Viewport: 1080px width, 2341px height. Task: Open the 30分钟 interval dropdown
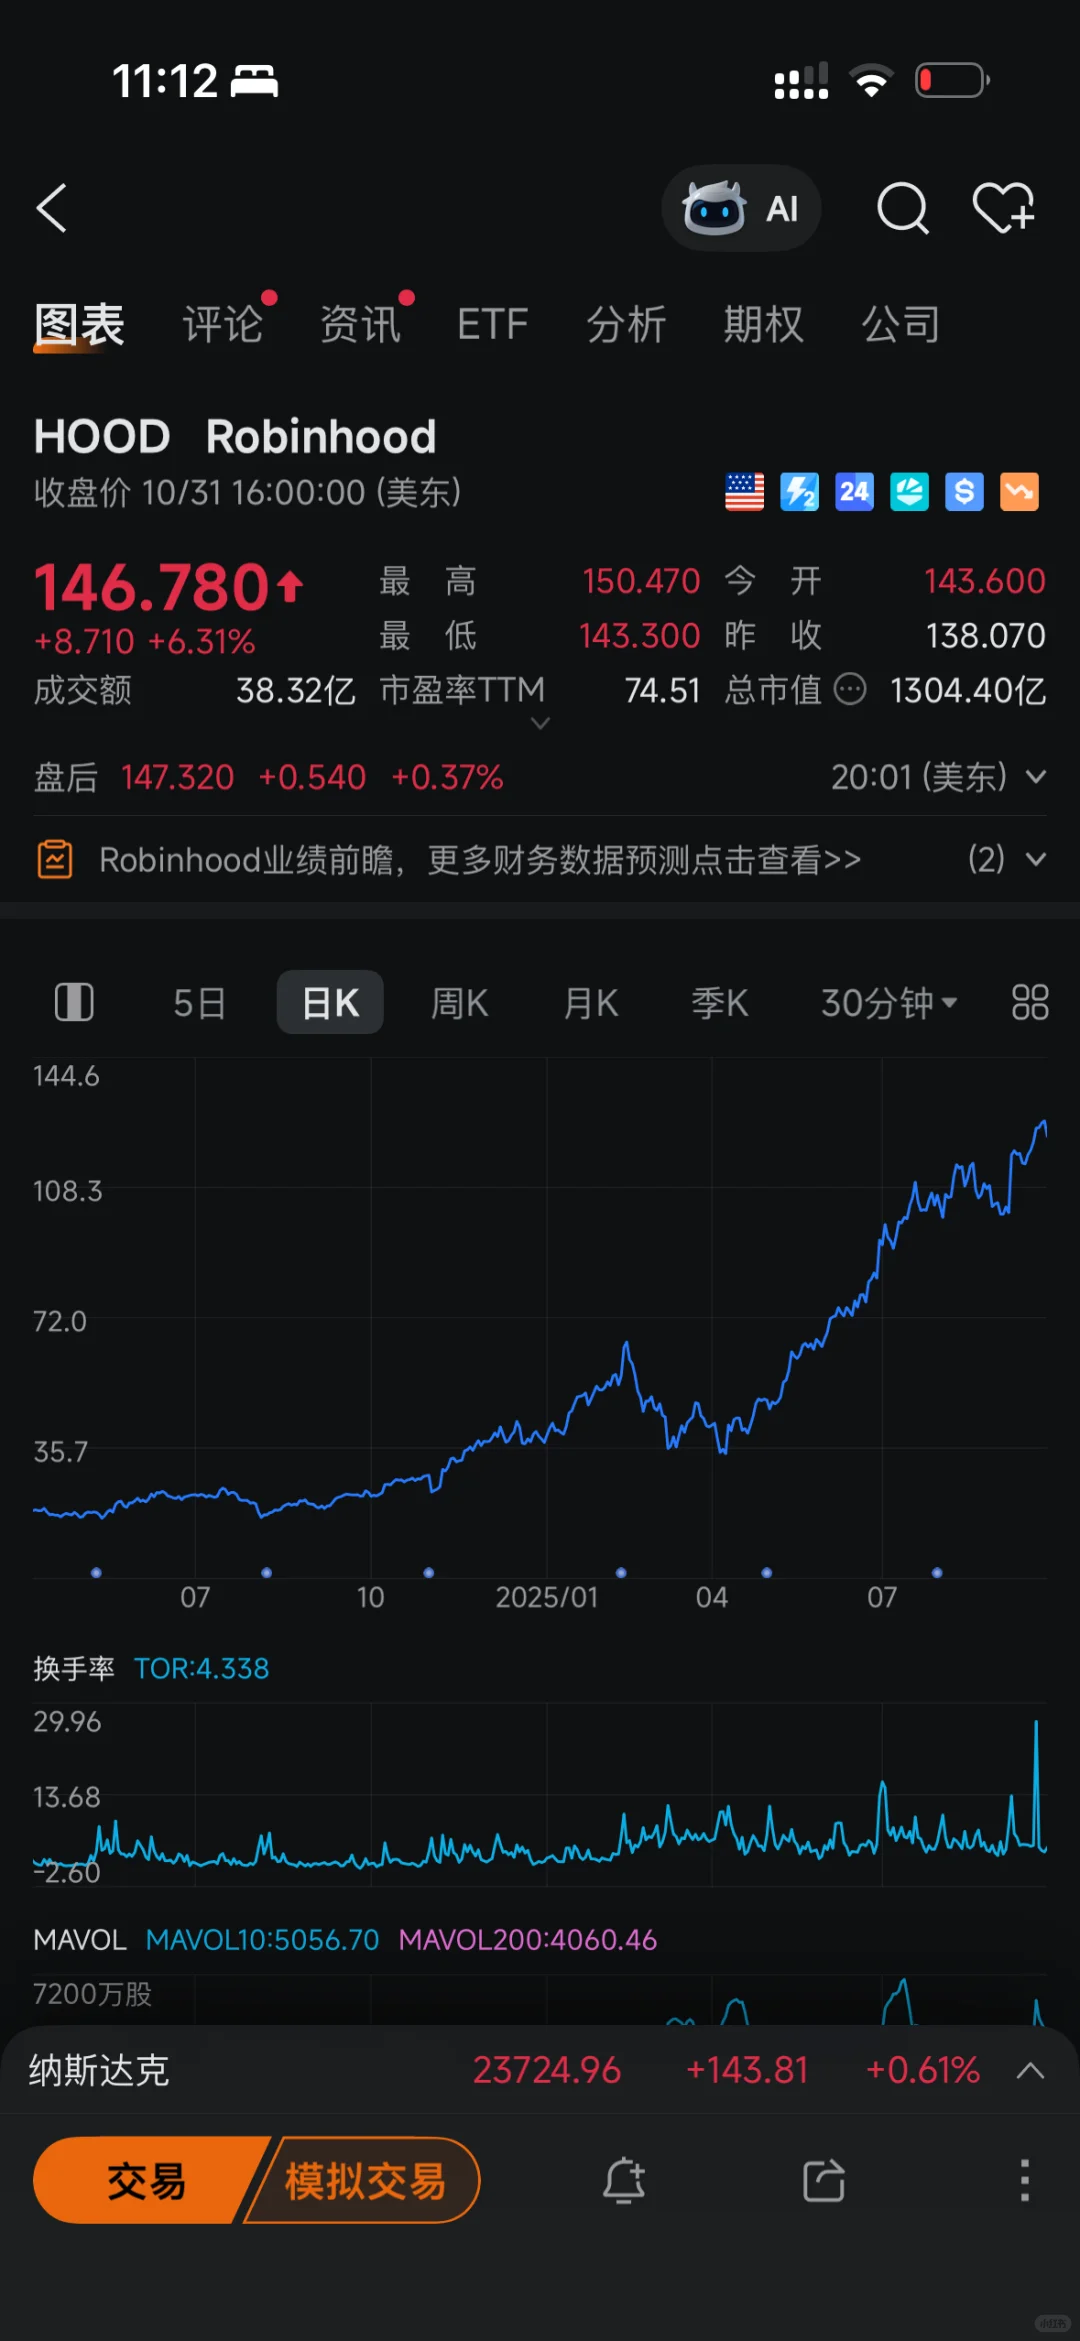889,1002
